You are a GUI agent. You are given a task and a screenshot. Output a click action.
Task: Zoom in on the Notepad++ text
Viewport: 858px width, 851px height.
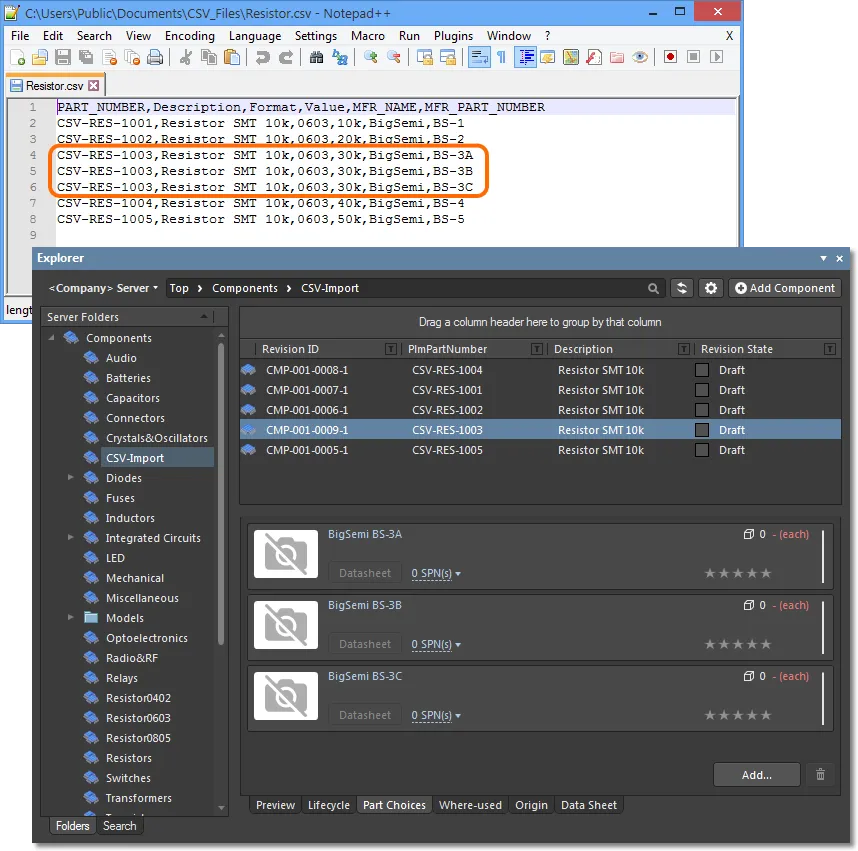tap(370, 57)
